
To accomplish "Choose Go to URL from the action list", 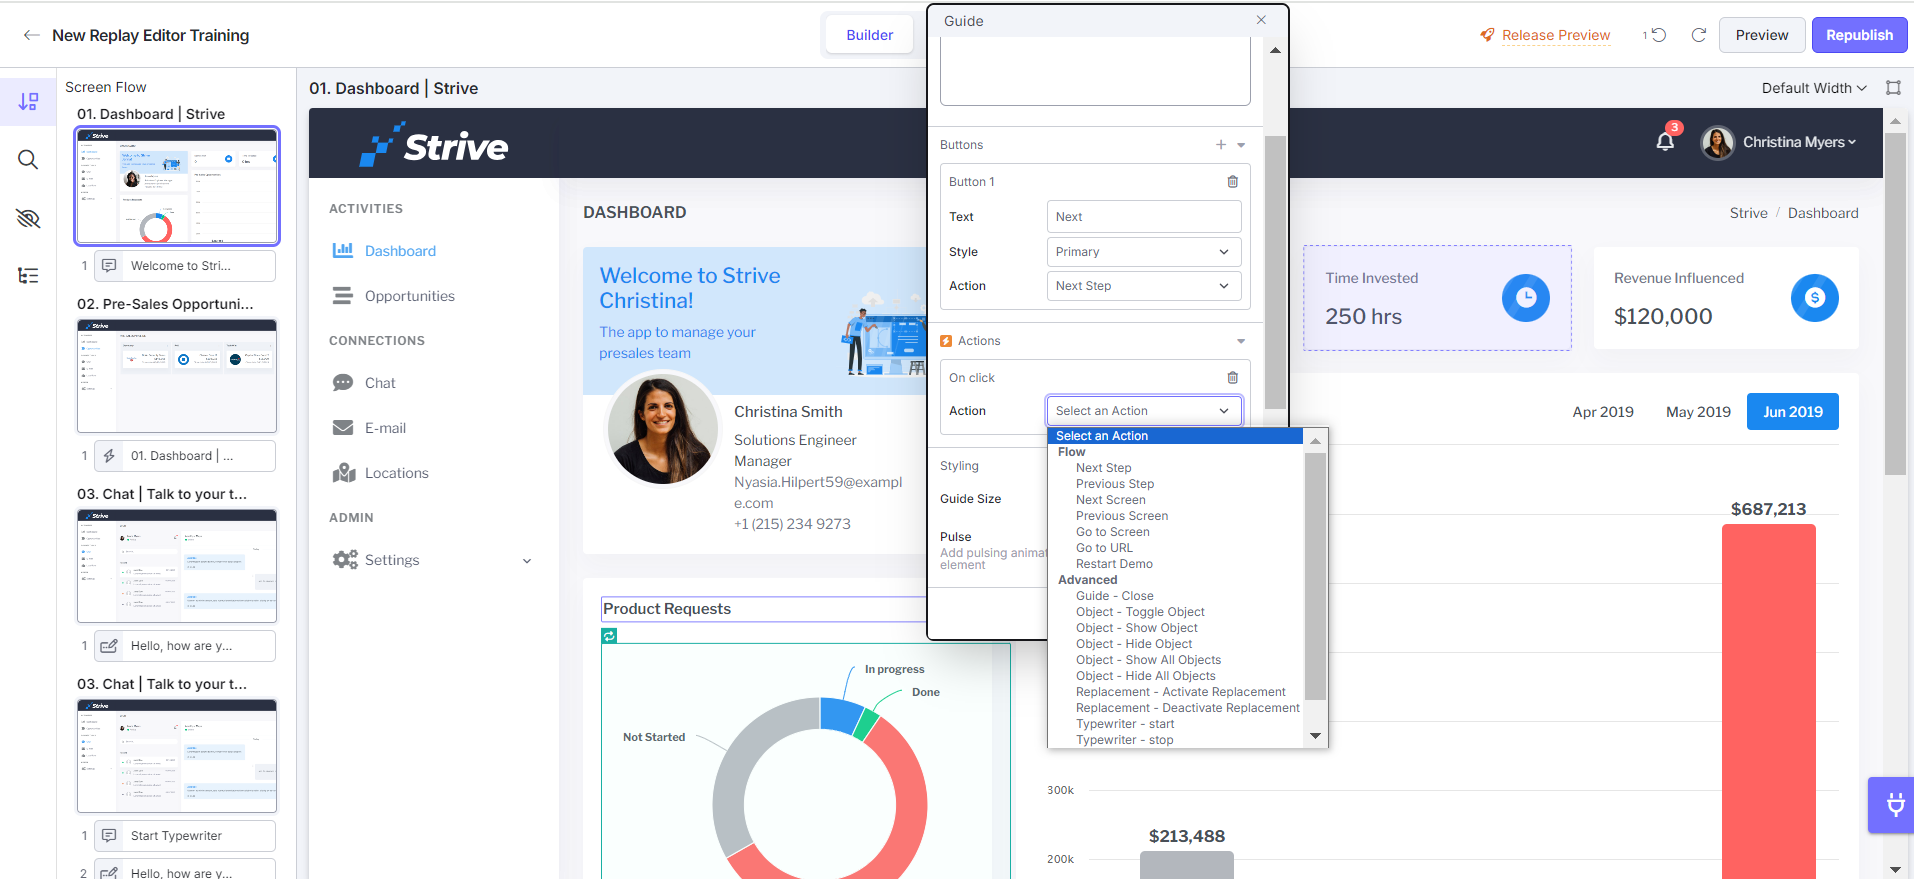I will point(1104,548).
